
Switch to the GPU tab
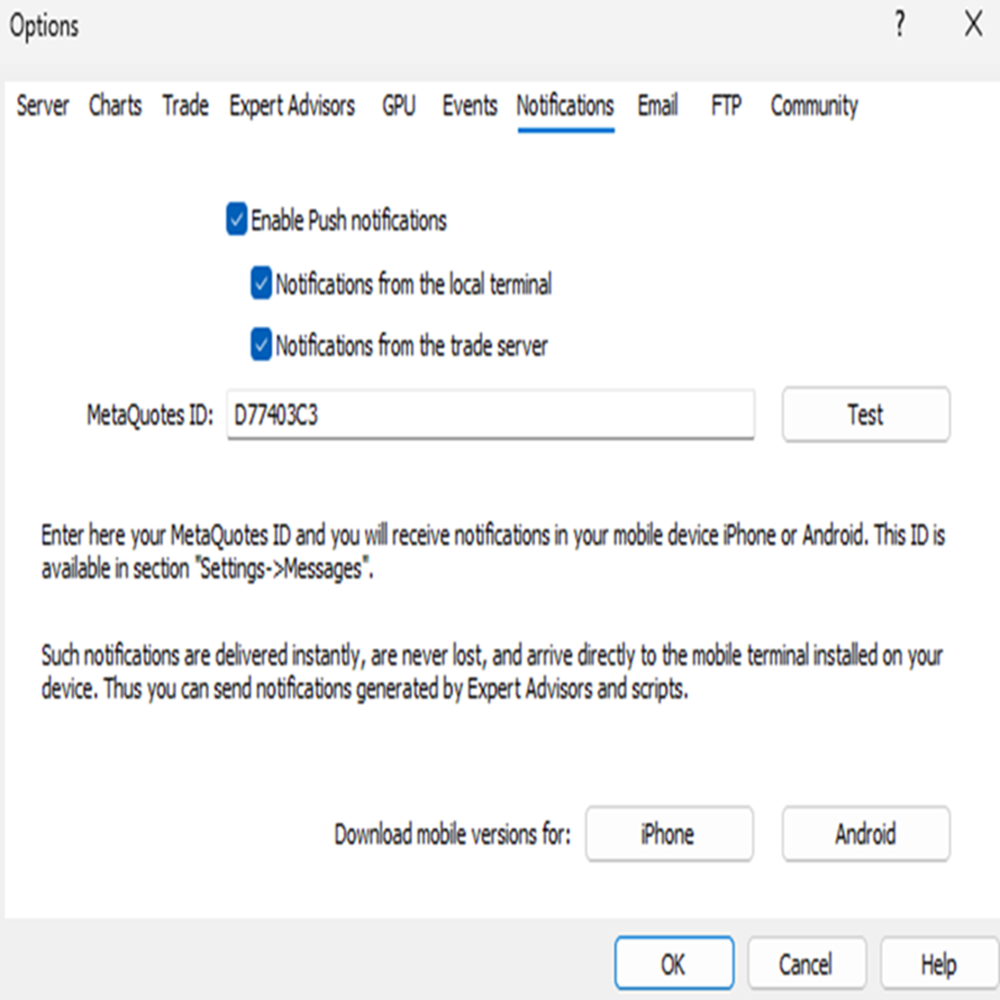pos(399,106)
